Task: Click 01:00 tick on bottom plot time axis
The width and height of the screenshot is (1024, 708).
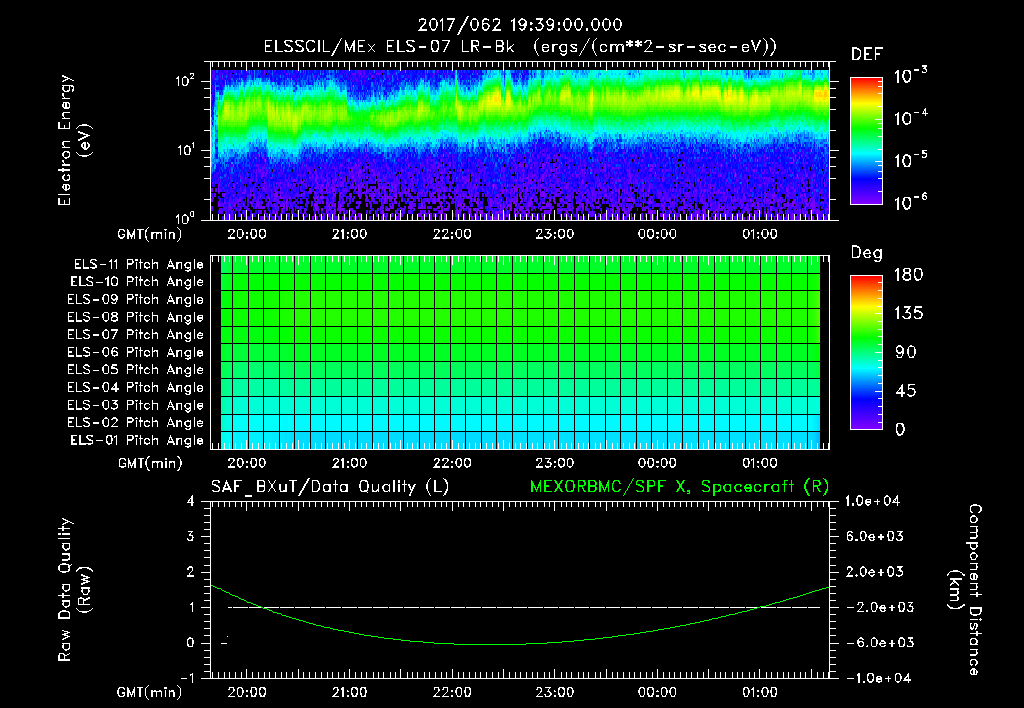Action: 760,692
